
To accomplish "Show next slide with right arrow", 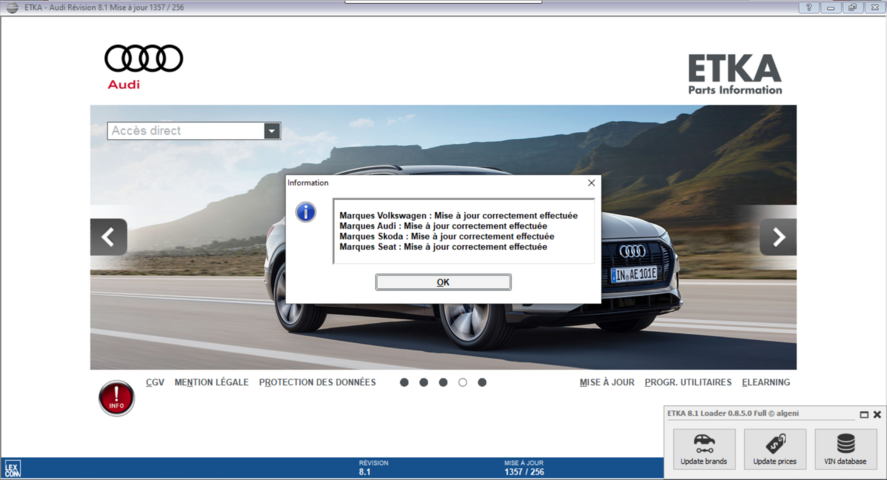I will pyautogui.click(x=778, y=237).
